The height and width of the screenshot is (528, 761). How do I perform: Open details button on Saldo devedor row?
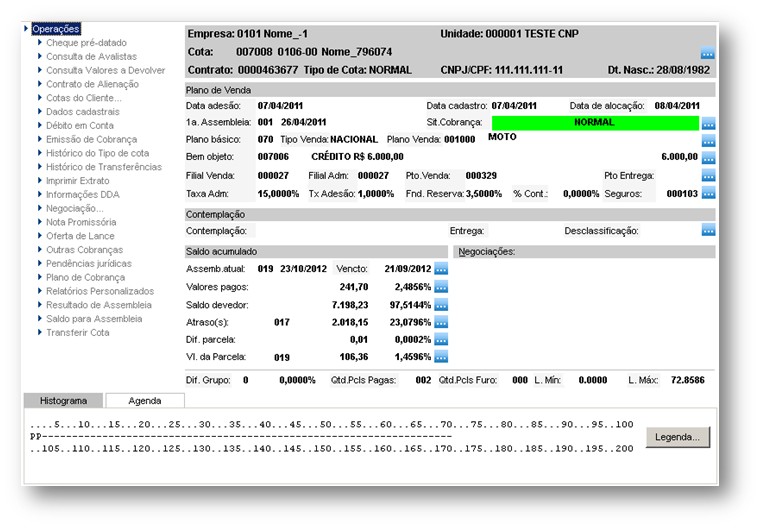(441, 305)
